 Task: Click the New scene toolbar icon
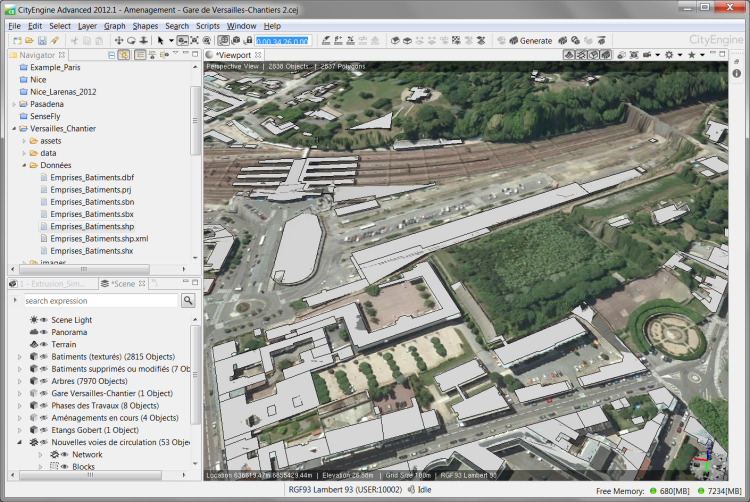tap(17, 41)
